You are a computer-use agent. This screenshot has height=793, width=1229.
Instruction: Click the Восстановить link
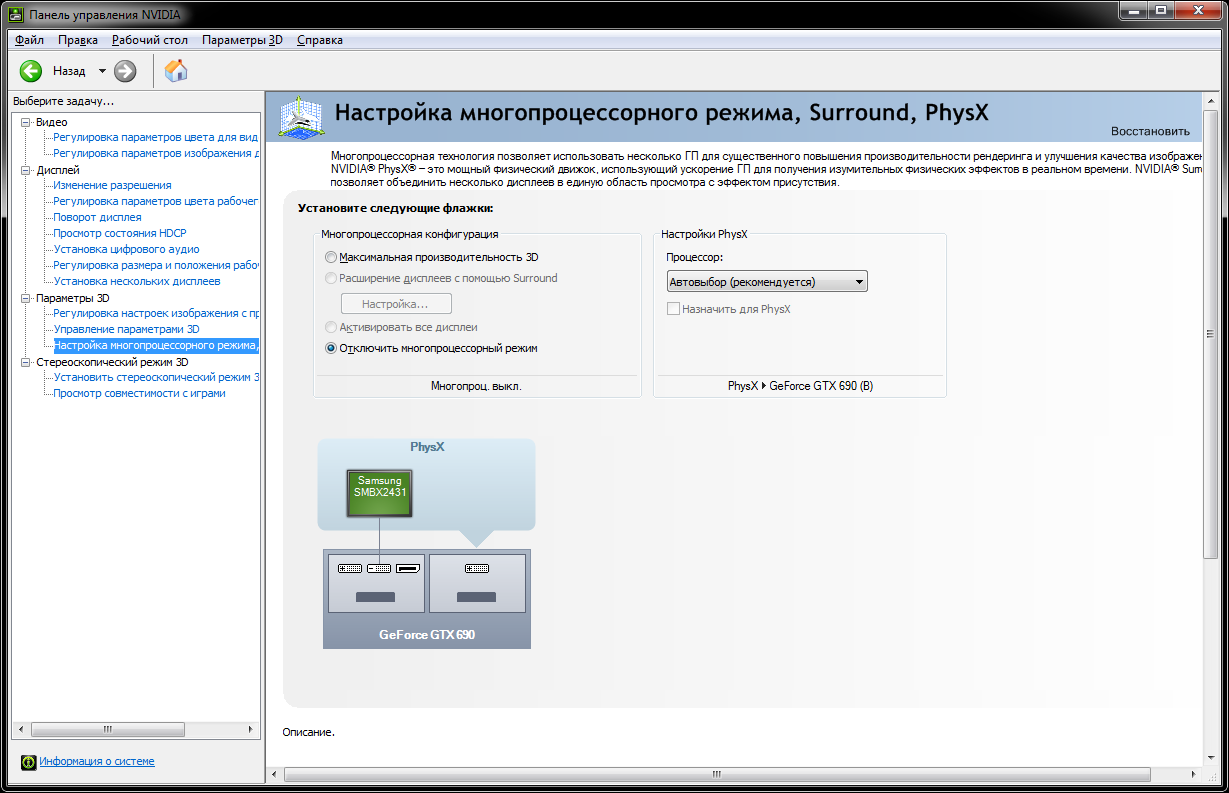click(x=1150, y=131)
